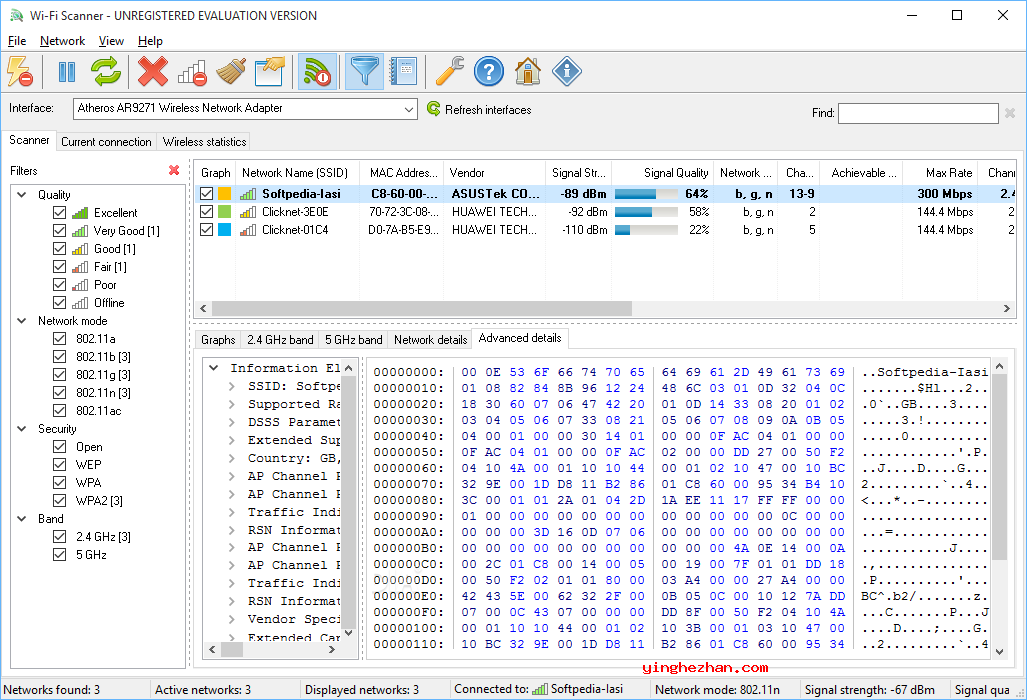
Task: Sort by MAC Address column header
Action: click(x=401, y=173)
